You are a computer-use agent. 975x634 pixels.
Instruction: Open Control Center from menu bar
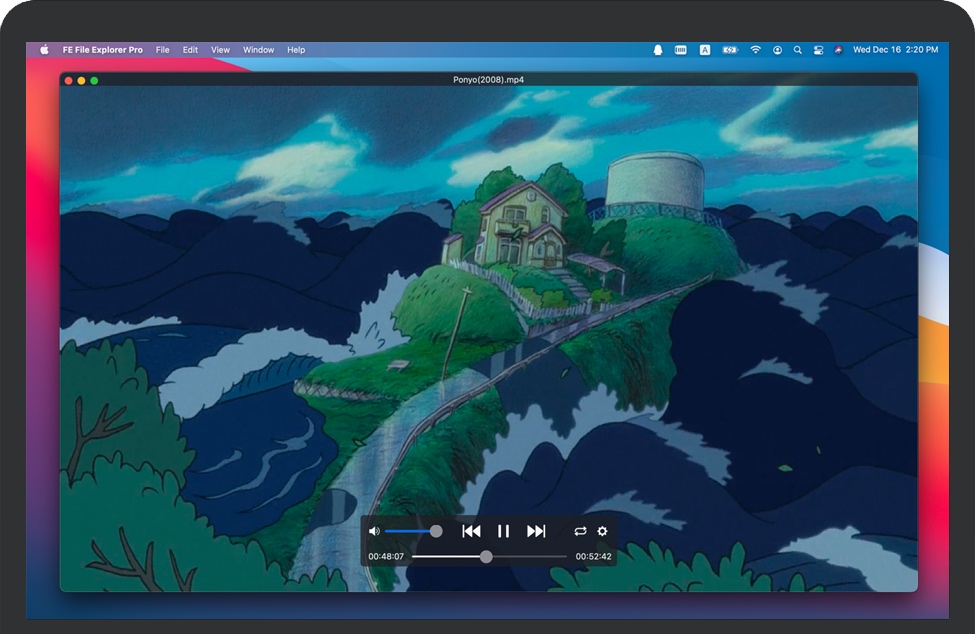click(817, 50)
